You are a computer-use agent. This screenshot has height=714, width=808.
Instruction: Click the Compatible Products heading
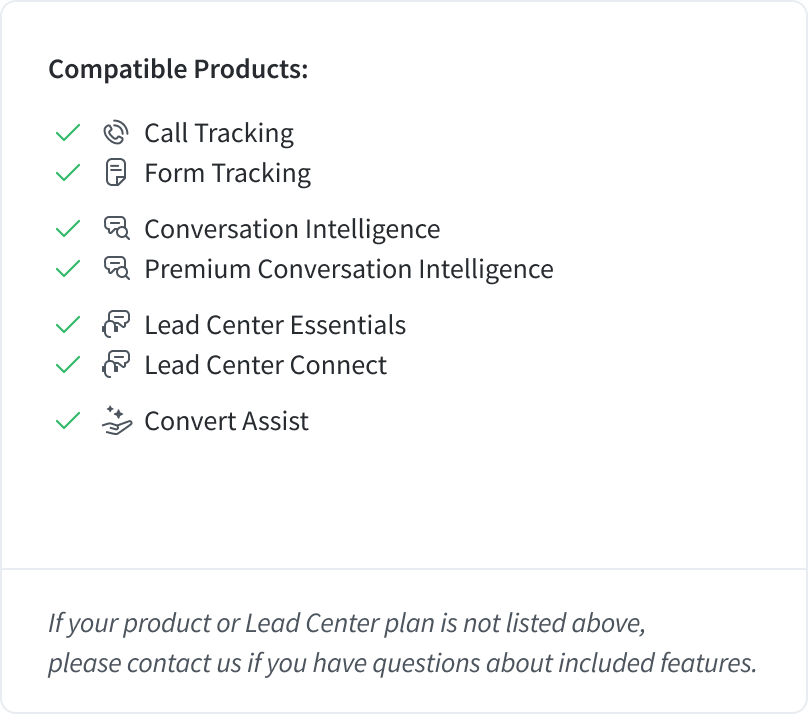(178, 70)
